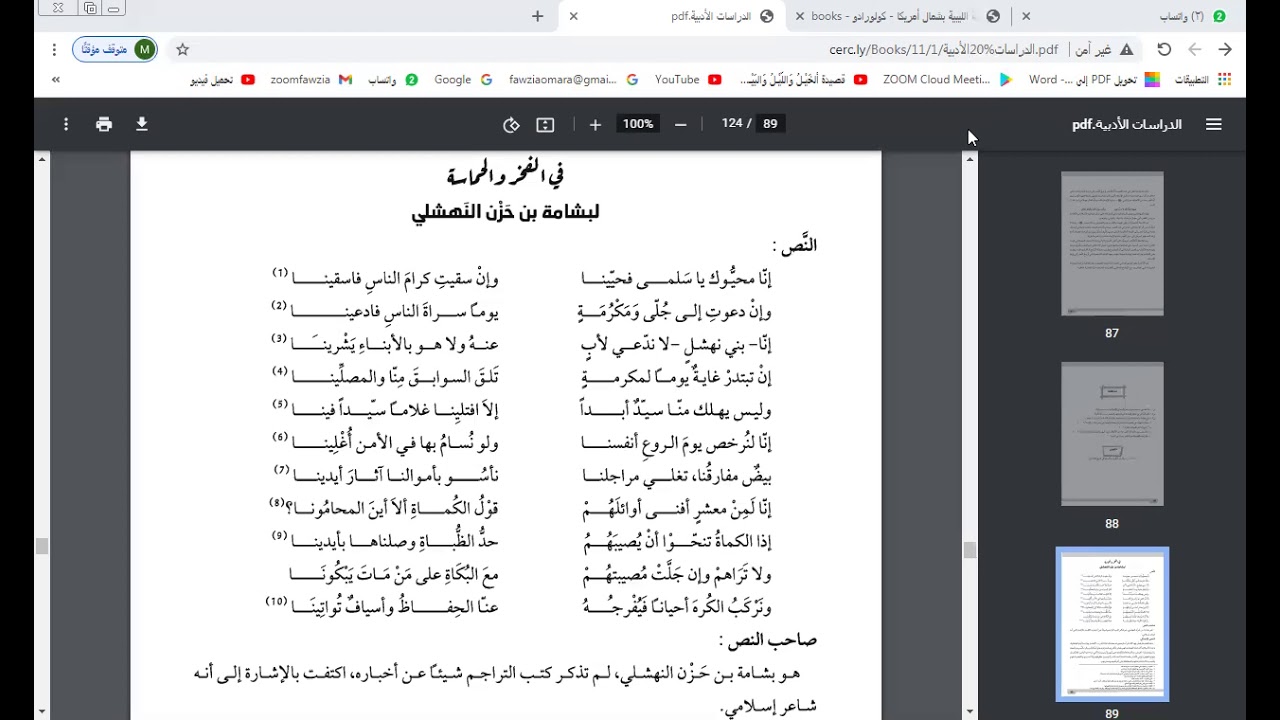Click the document left scrollbar up arrow
Viewport: 1280px width, 720px height.
[x=41, y=158]
